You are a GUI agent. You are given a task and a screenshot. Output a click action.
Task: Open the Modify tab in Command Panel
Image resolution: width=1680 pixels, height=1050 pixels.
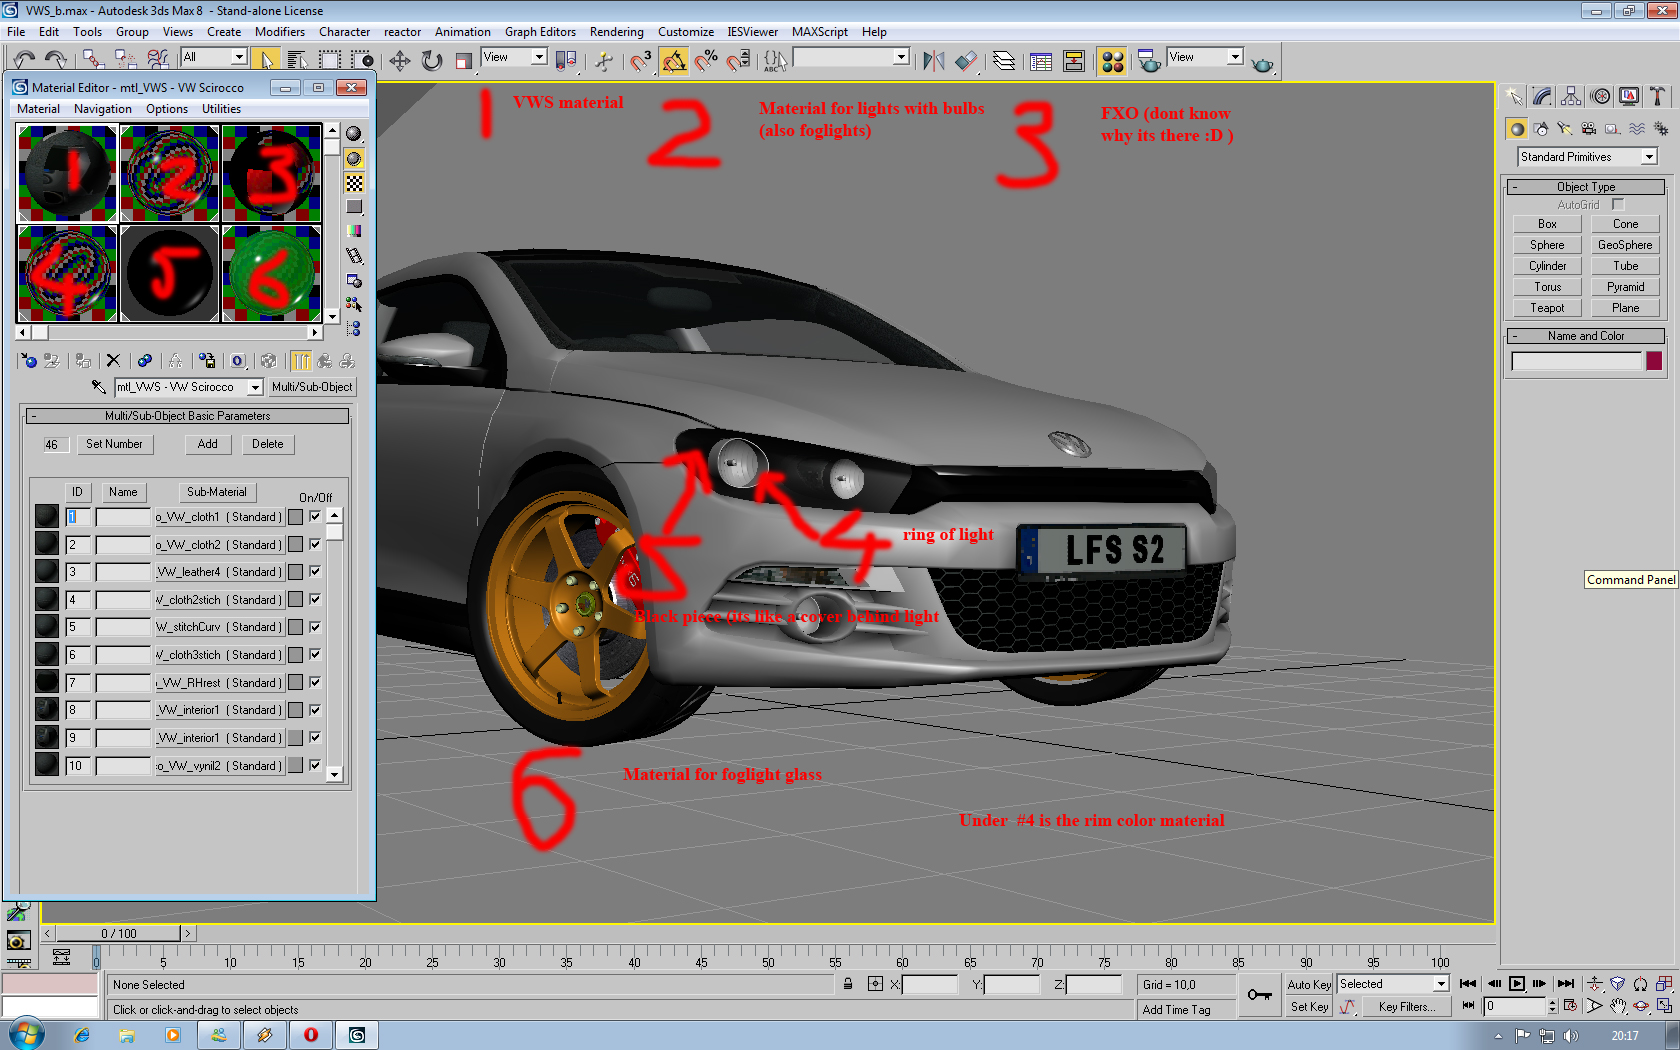pos(1542,96)
